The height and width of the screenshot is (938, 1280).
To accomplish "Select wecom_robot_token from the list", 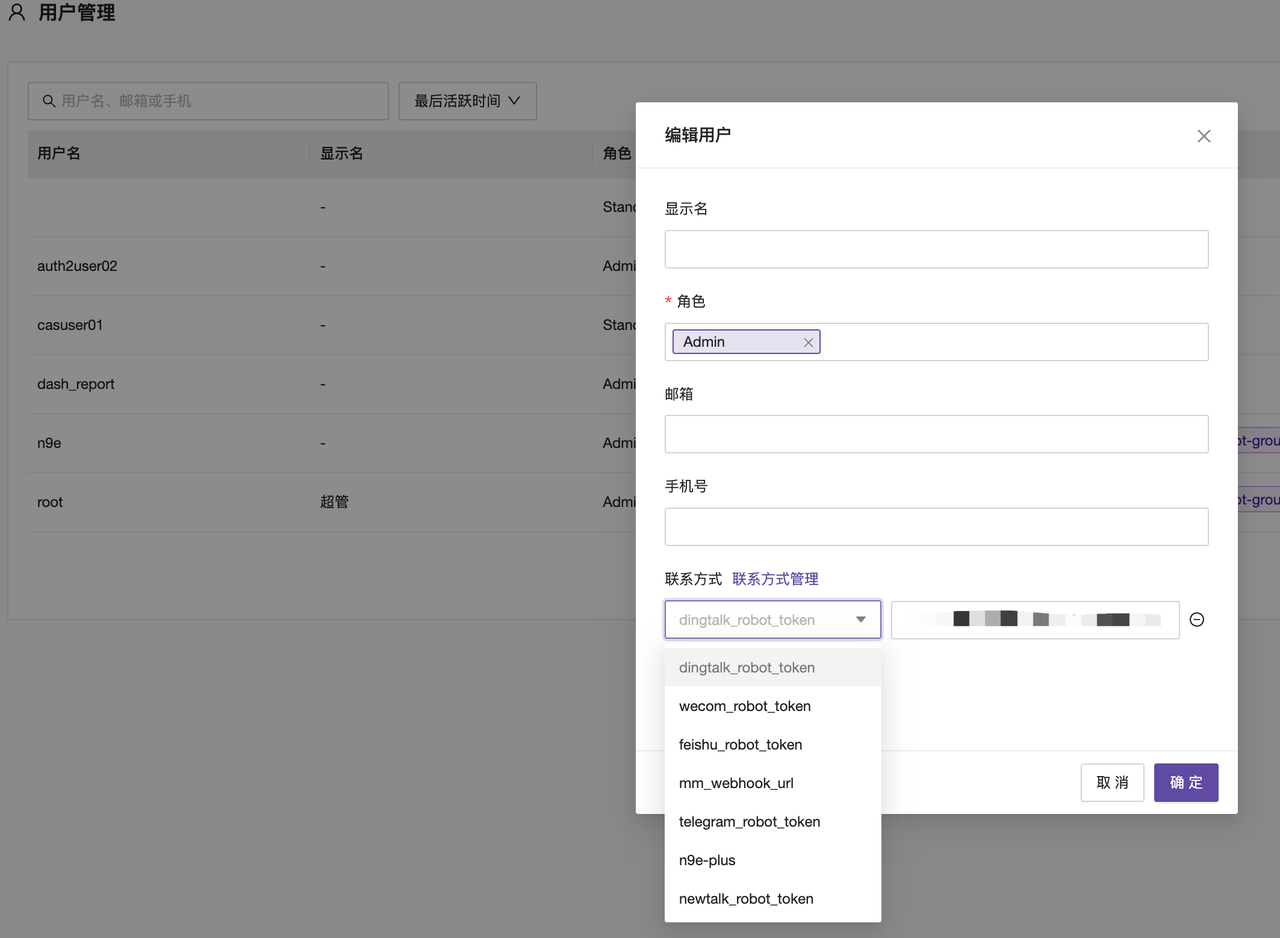I will [x=772, y=706].
